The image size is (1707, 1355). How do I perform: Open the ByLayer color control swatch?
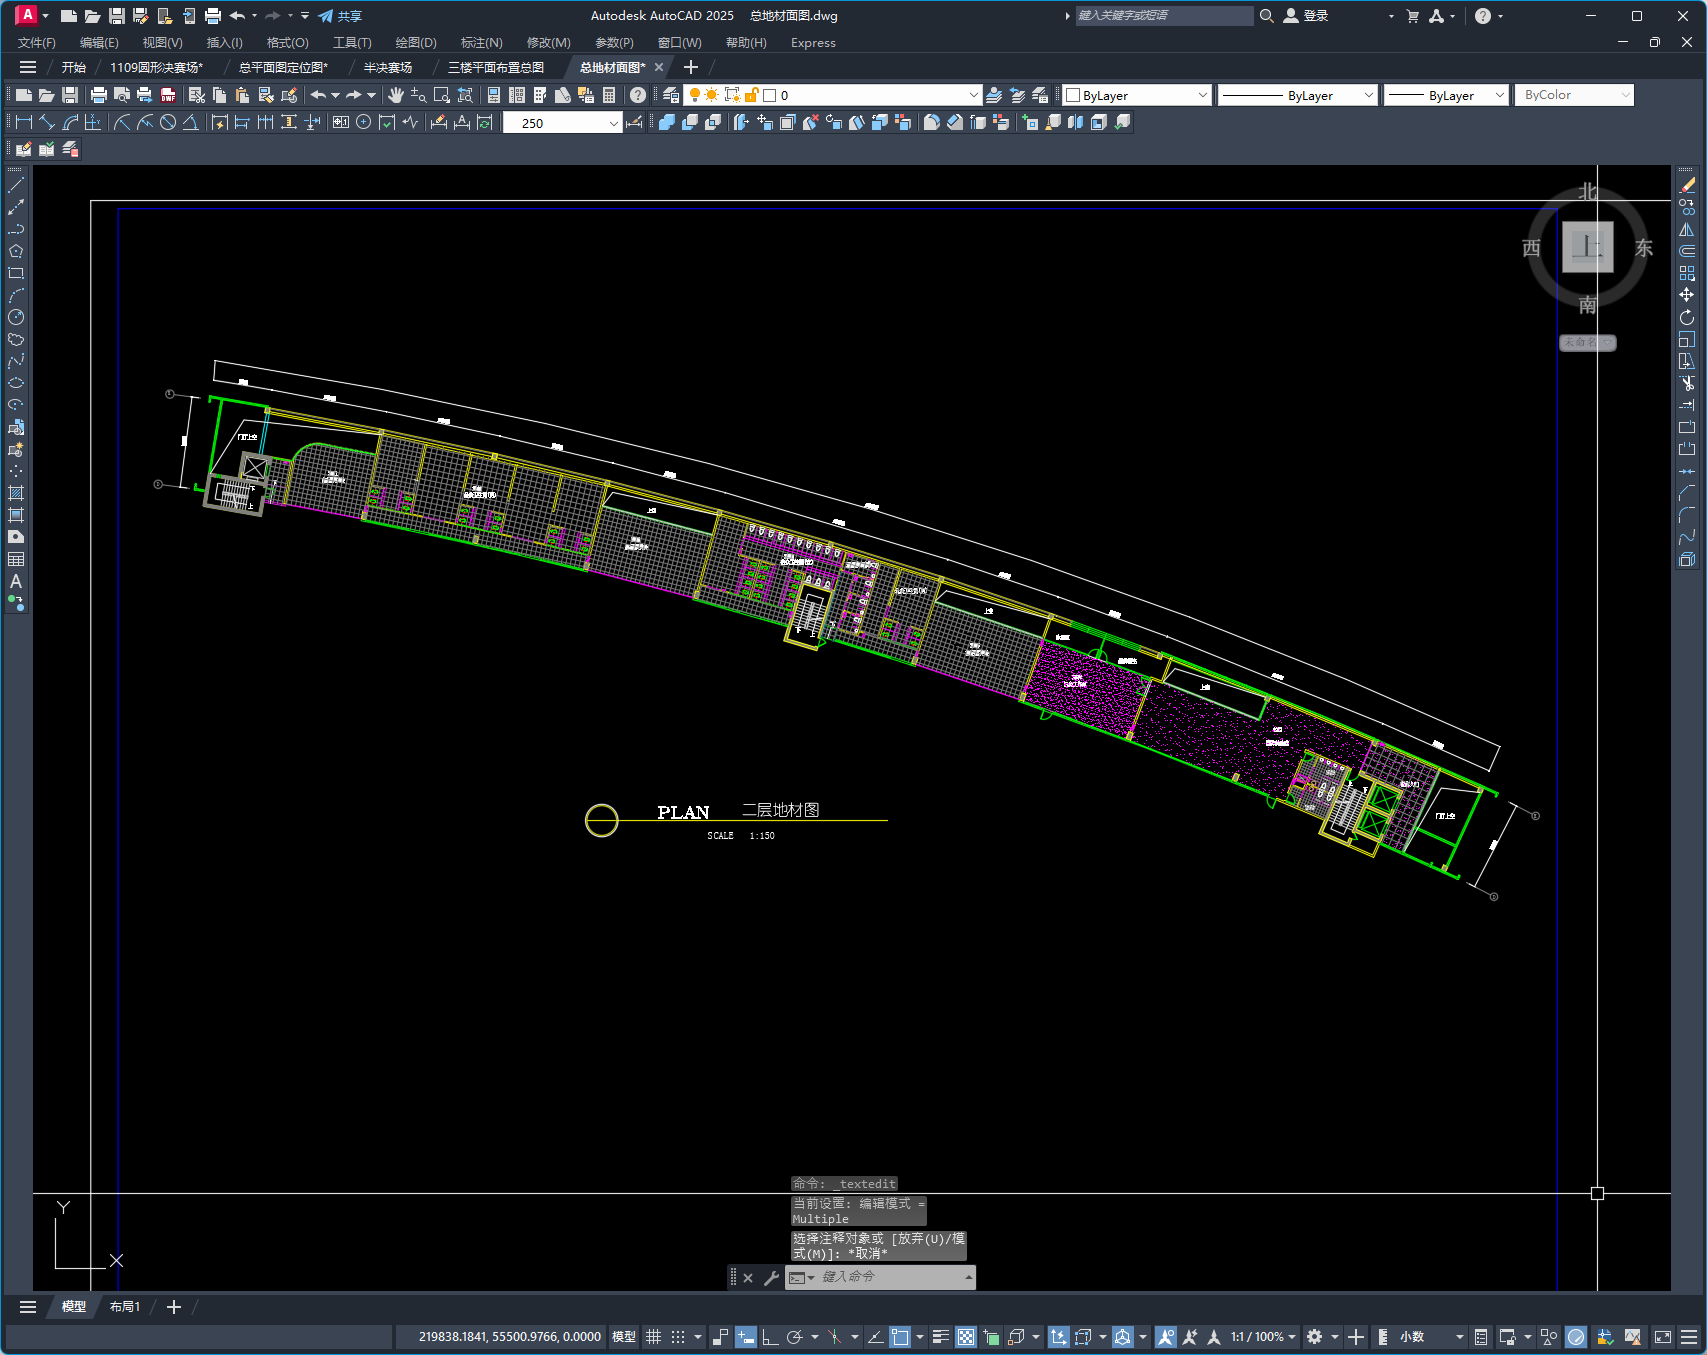[x=1137, y=95]
